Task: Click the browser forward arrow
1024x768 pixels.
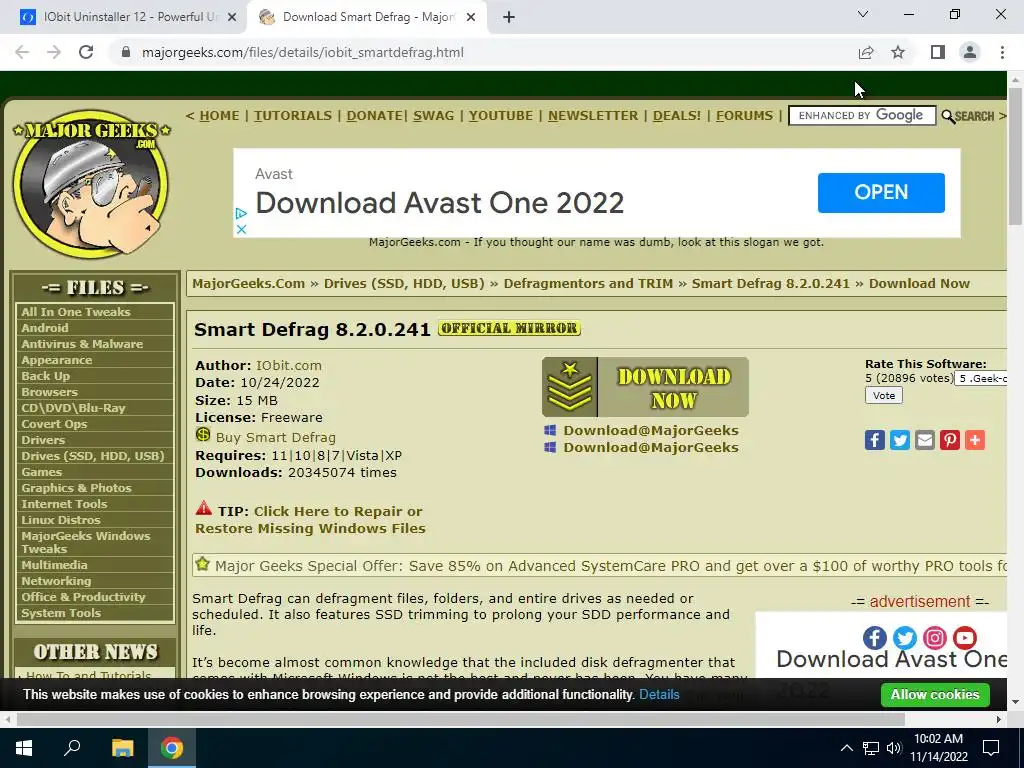Action: pyautogui.click(x=54, y=52)
